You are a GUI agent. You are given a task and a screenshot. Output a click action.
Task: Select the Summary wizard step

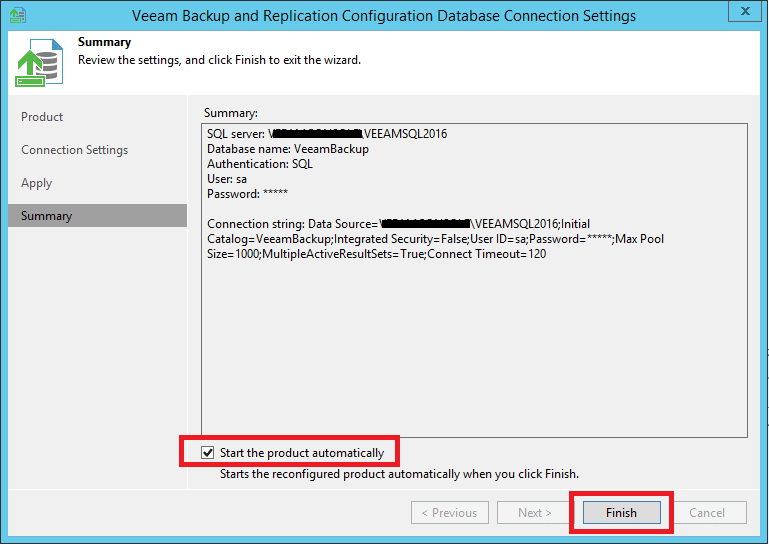(x=98, y=216)
